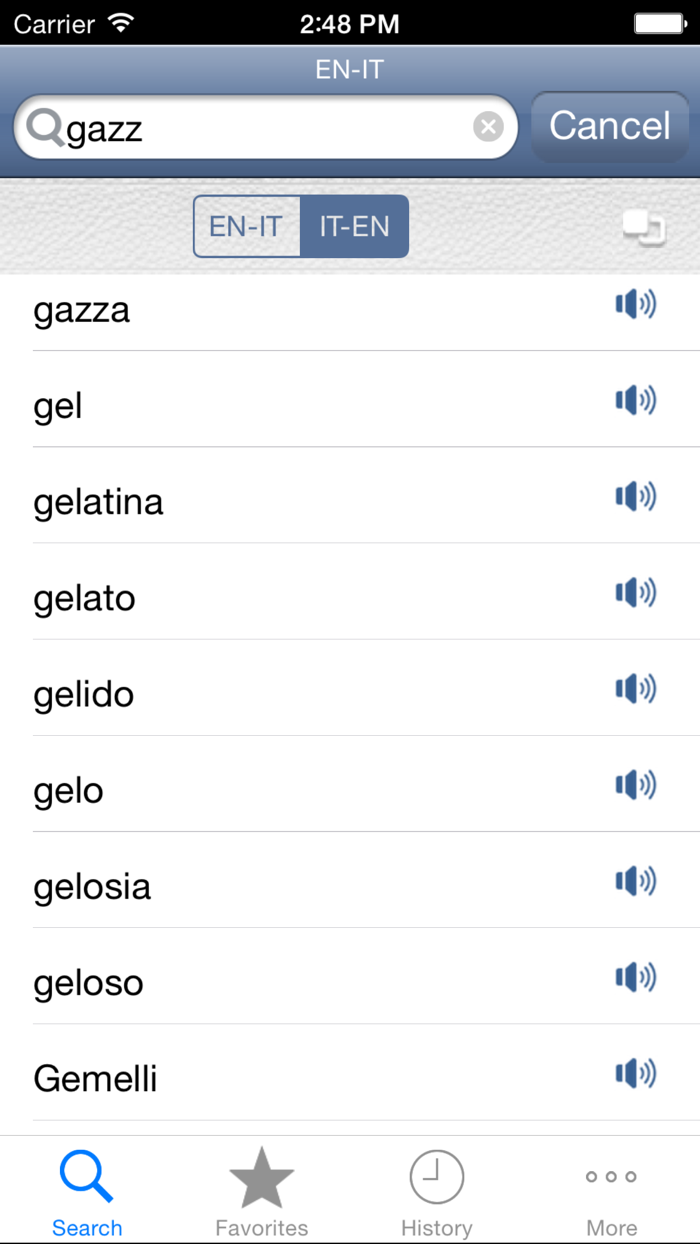Screen dimensions: 700x1244
Task: Click the swap languages icon above the word list
Action: [x=645, y=226]
